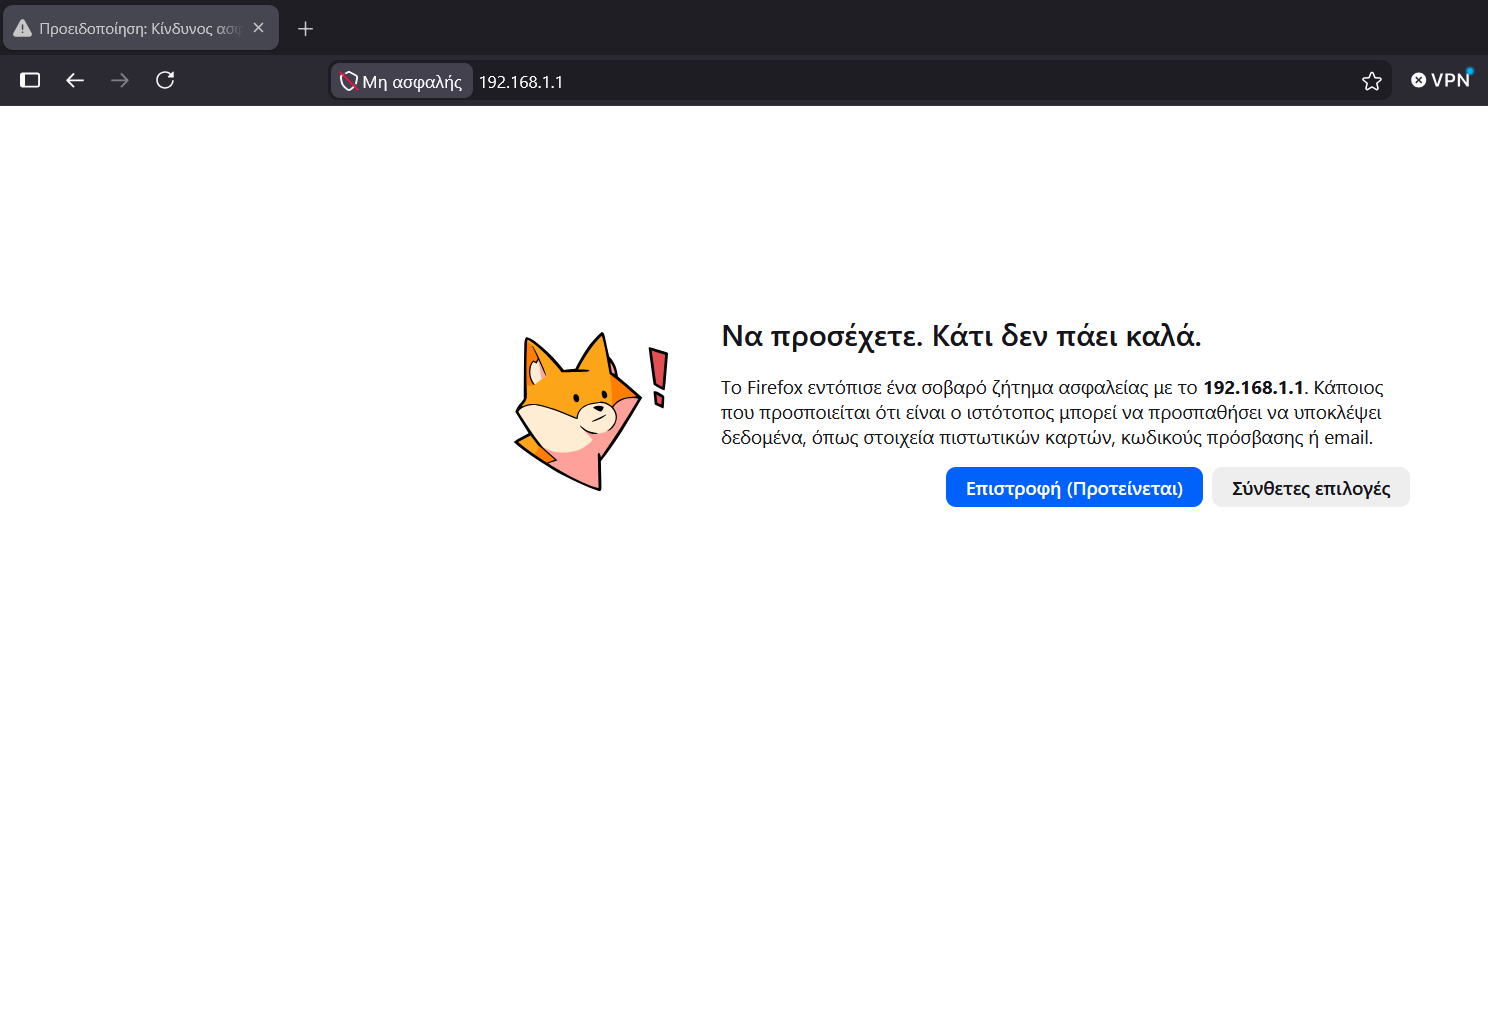Bookmark this page with the star
Image resolution: width=1488 pixels, height=1018 pixels.
pos(1372,81)
